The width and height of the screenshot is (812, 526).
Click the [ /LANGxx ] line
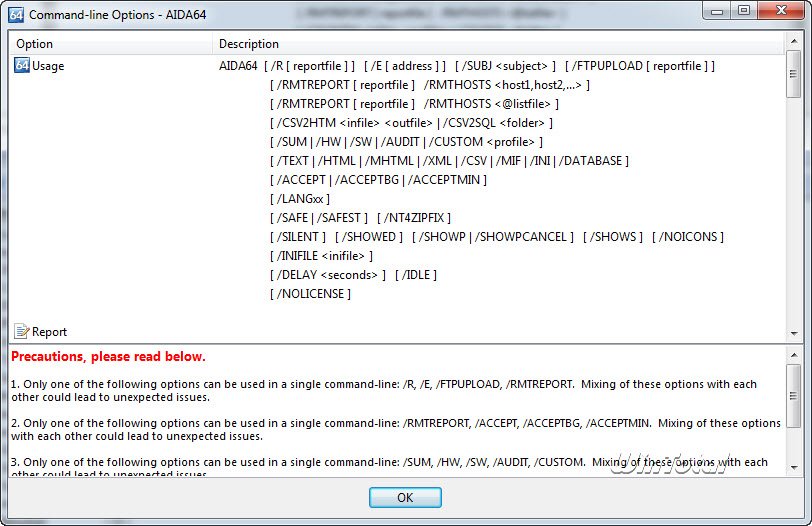click(x=299, y=199)
